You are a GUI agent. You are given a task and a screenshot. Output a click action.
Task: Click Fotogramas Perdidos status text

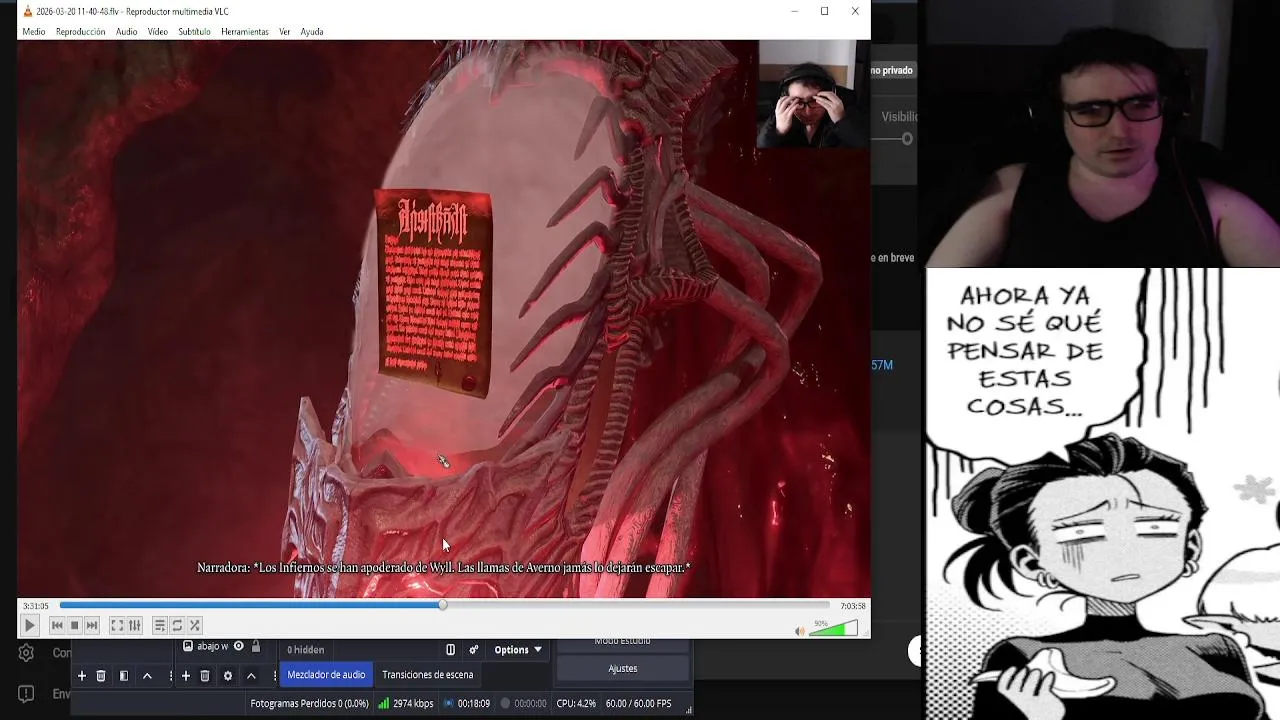coord(310,704)
